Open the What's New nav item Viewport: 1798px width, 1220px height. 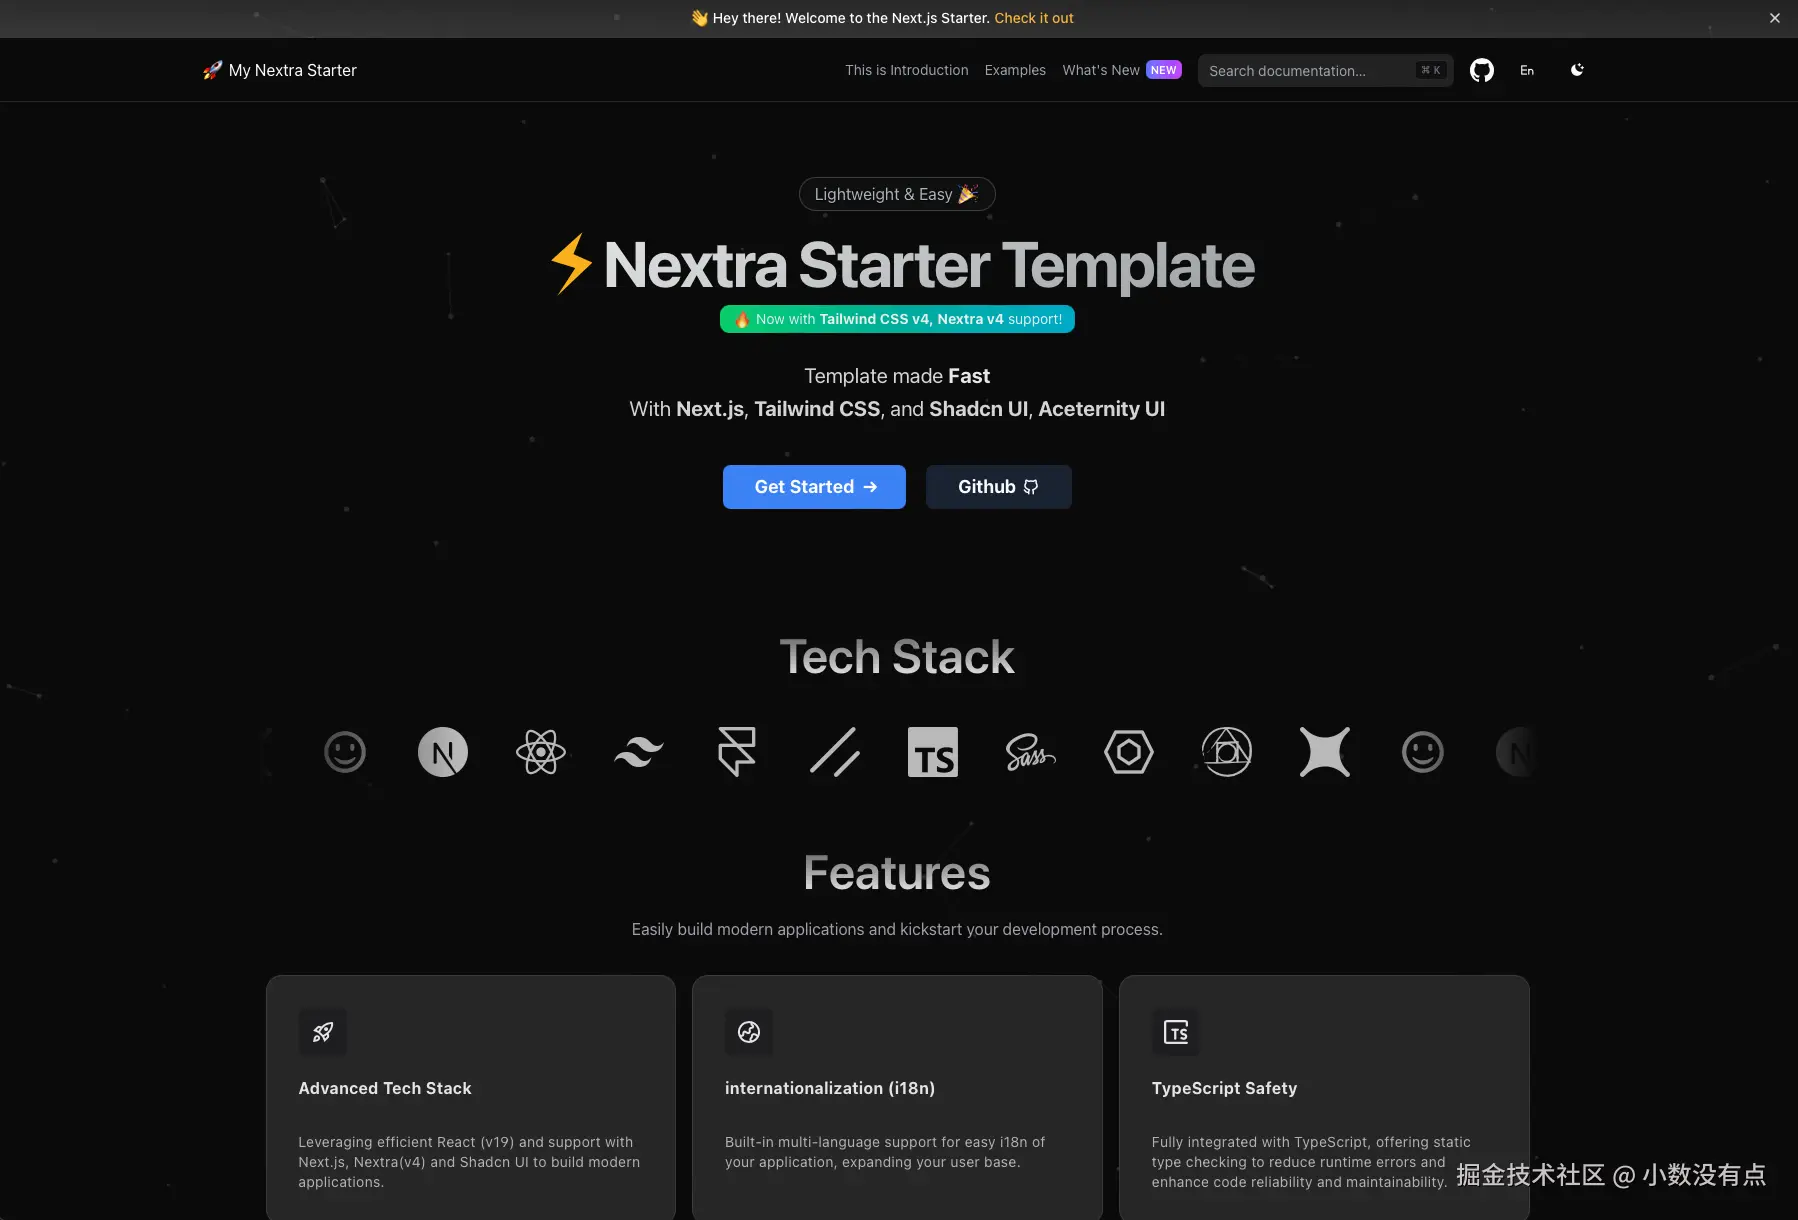[1101, 70]
